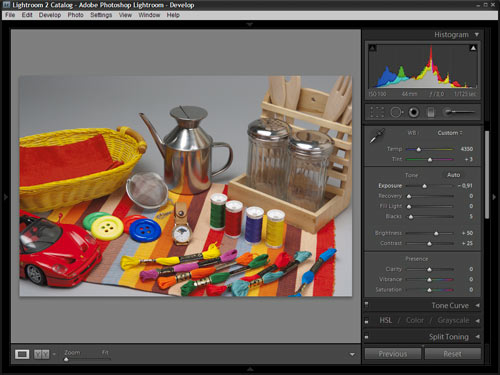Open Before/After view options arrow

(54, 354)
